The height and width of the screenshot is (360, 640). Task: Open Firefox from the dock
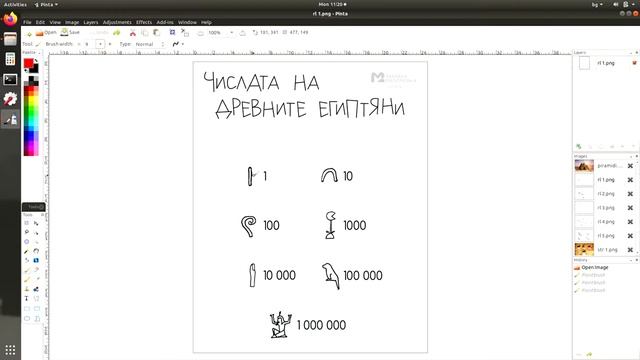[x=10, y=19]
